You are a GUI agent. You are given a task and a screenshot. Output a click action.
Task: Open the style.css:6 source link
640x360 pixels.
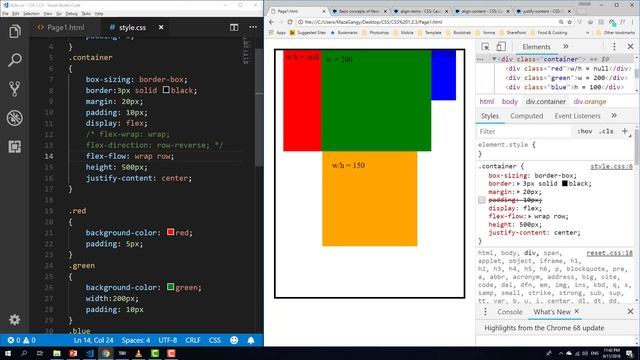coord(611,167)
